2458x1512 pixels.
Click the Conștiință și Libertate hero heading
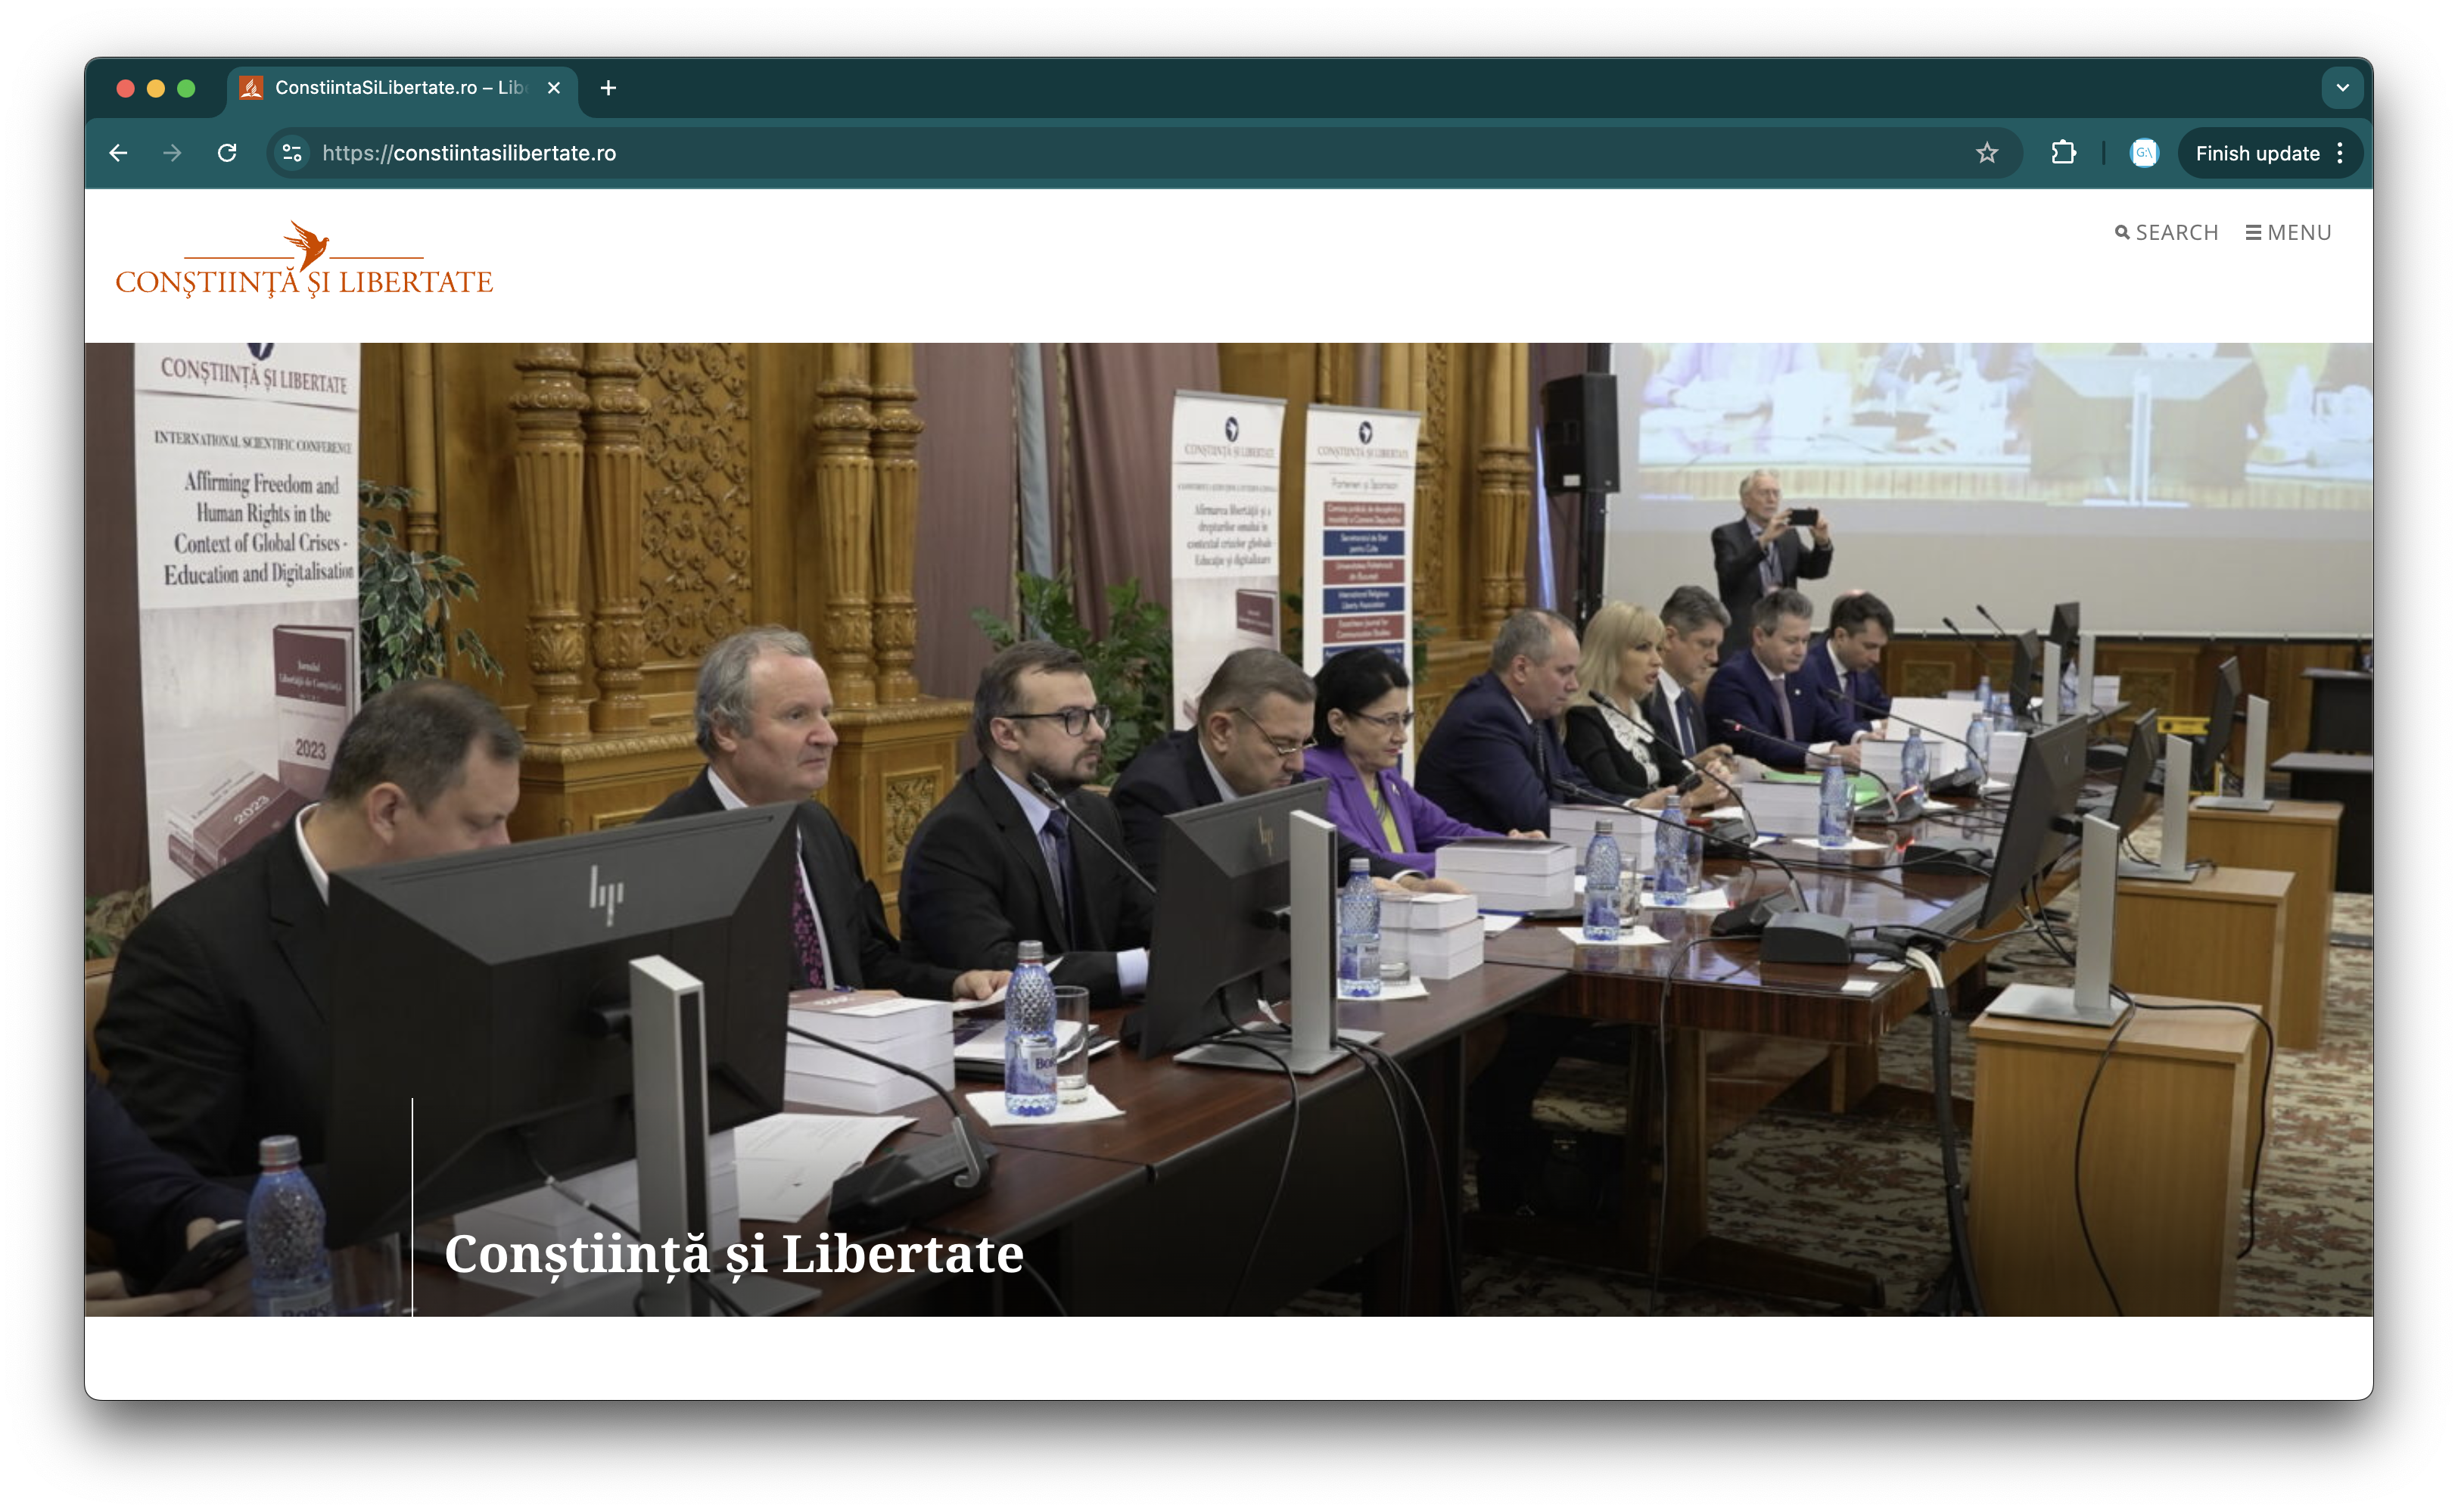[733, 1253]
